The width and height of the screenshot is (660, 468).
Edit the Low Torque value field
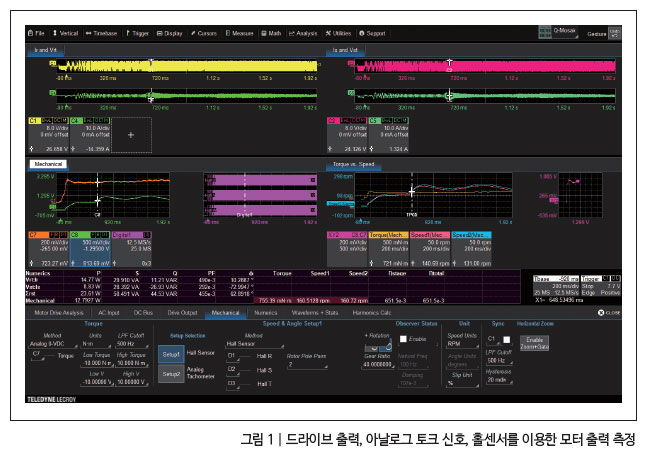tap(97, 363)
